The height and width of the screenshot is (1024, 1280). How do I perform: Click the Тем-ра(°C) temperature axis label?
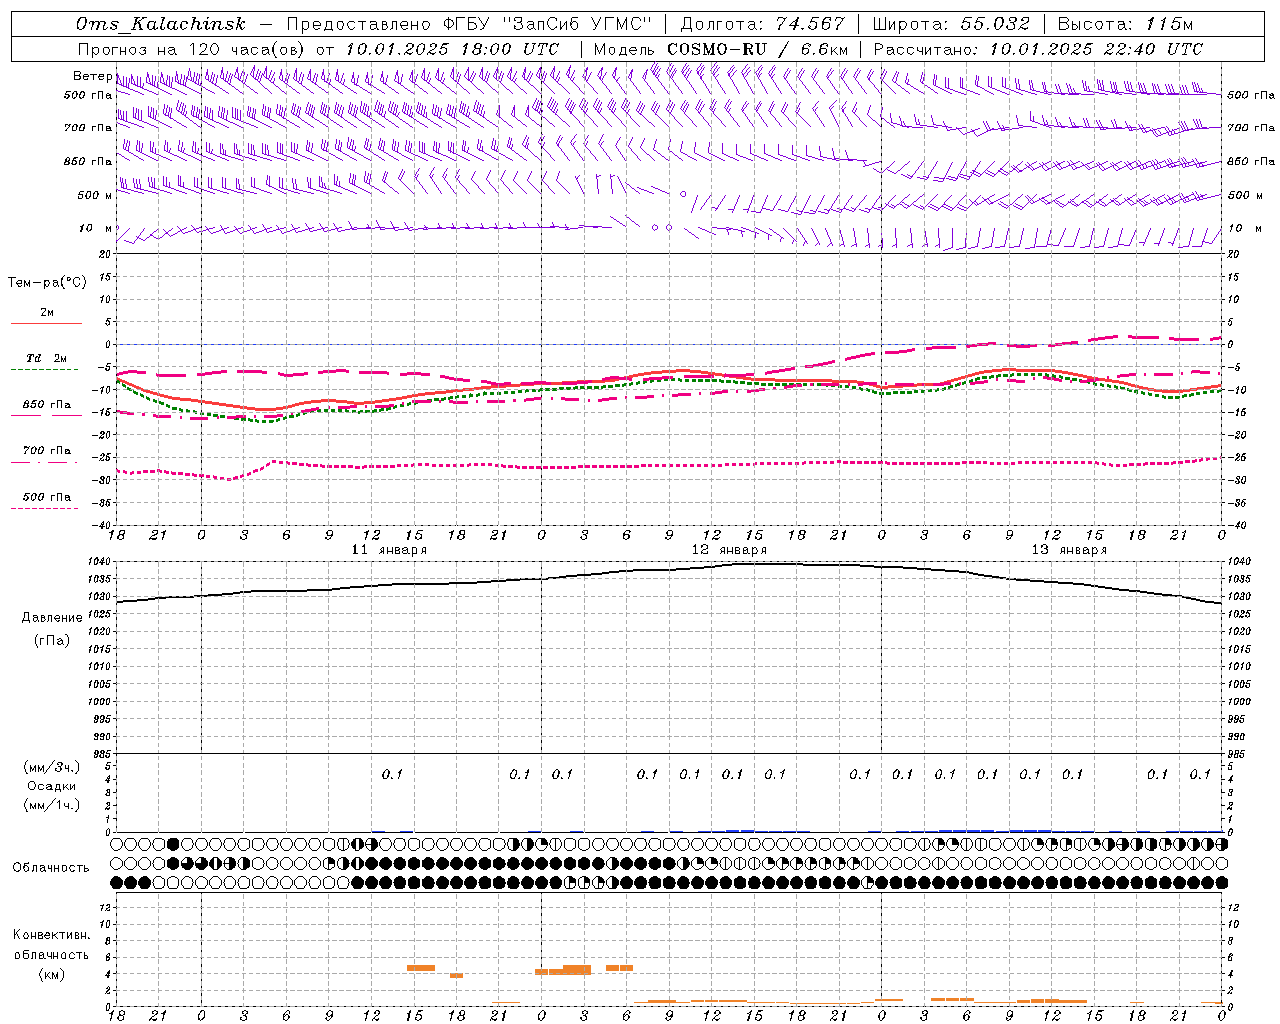[x=47, y=283]
